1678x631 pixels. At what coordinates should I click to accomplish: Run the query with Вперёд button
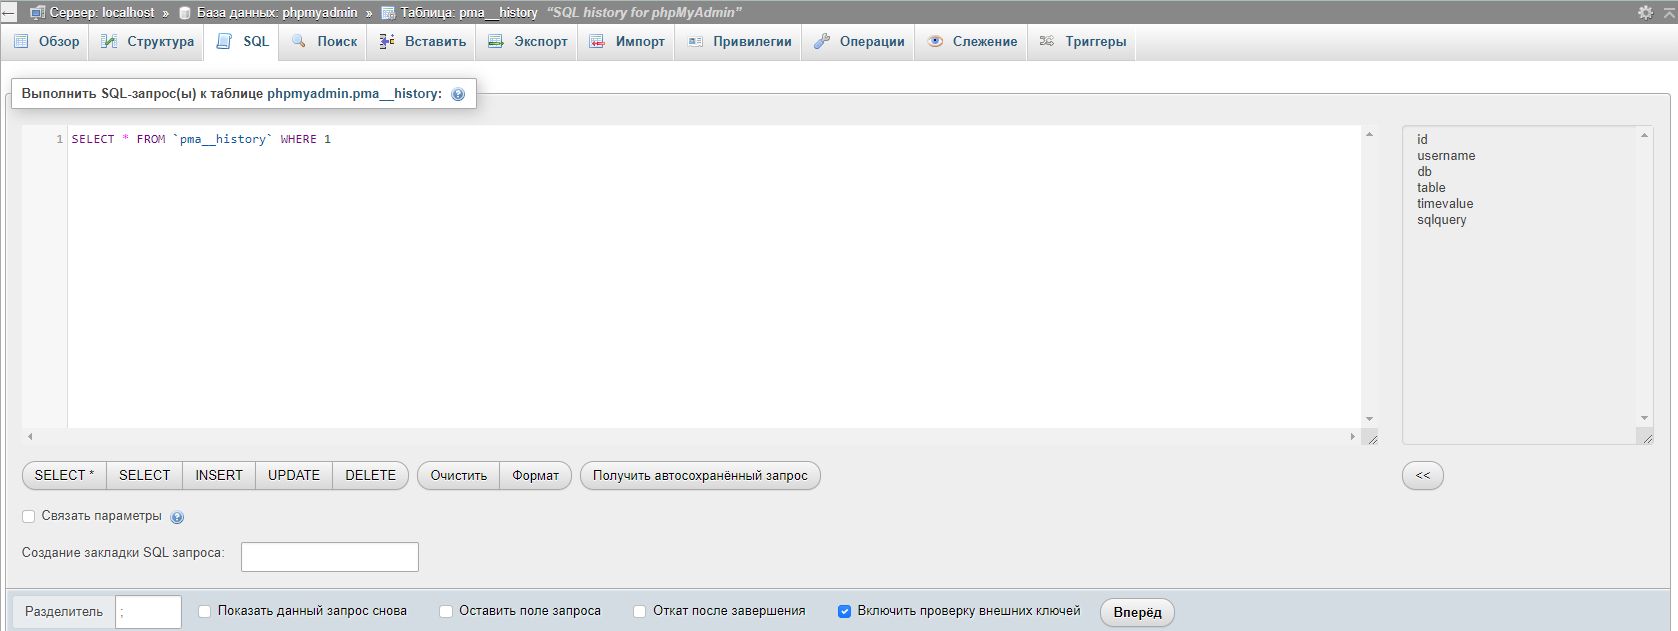point(1137,612)
